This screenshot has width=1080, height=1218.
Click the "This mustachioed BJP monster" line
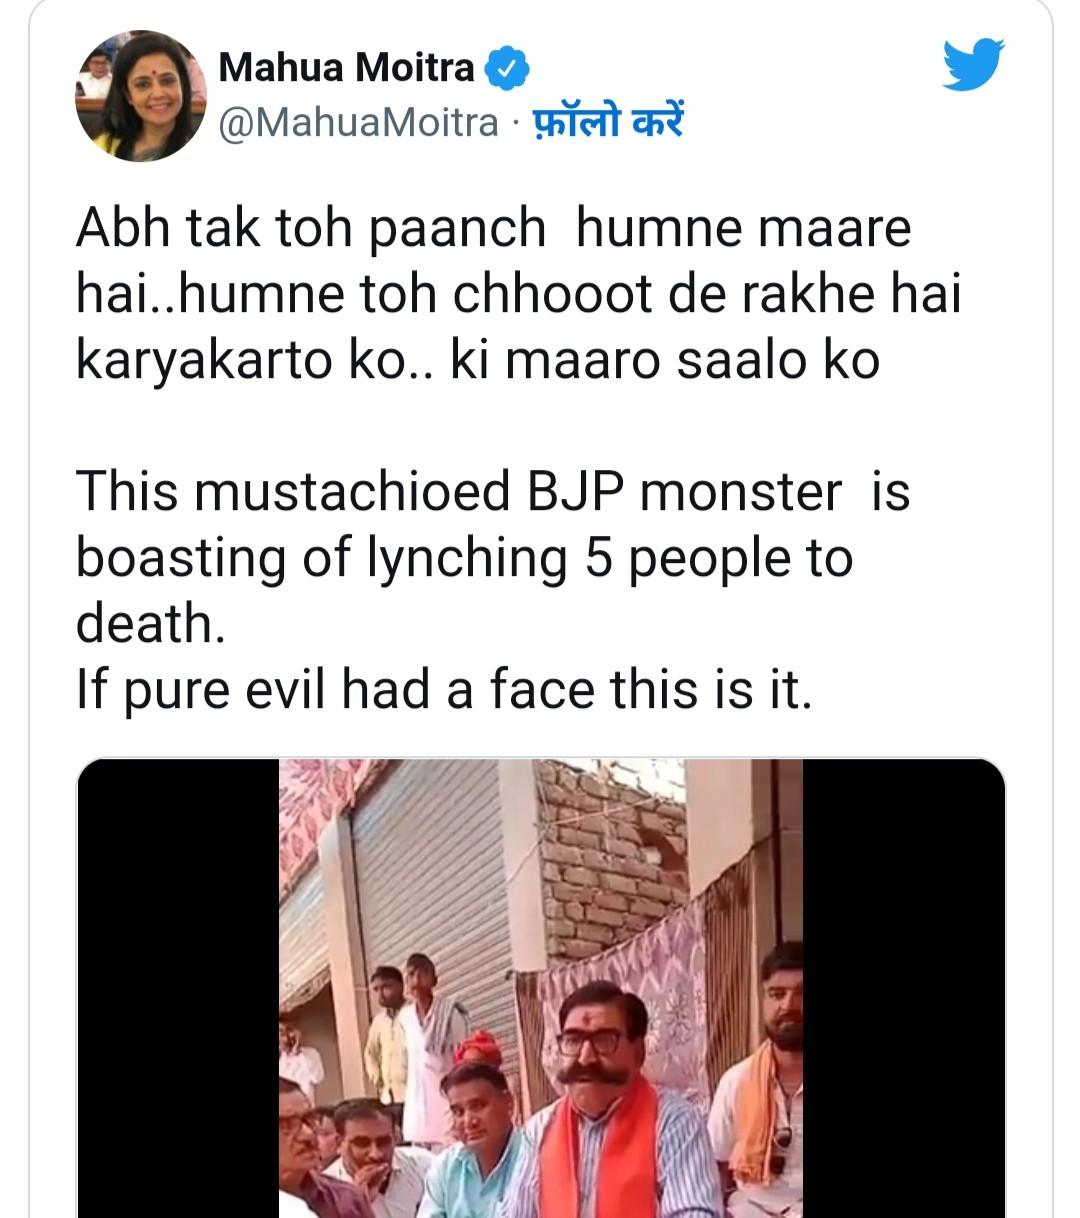click(x=492, y=492)
